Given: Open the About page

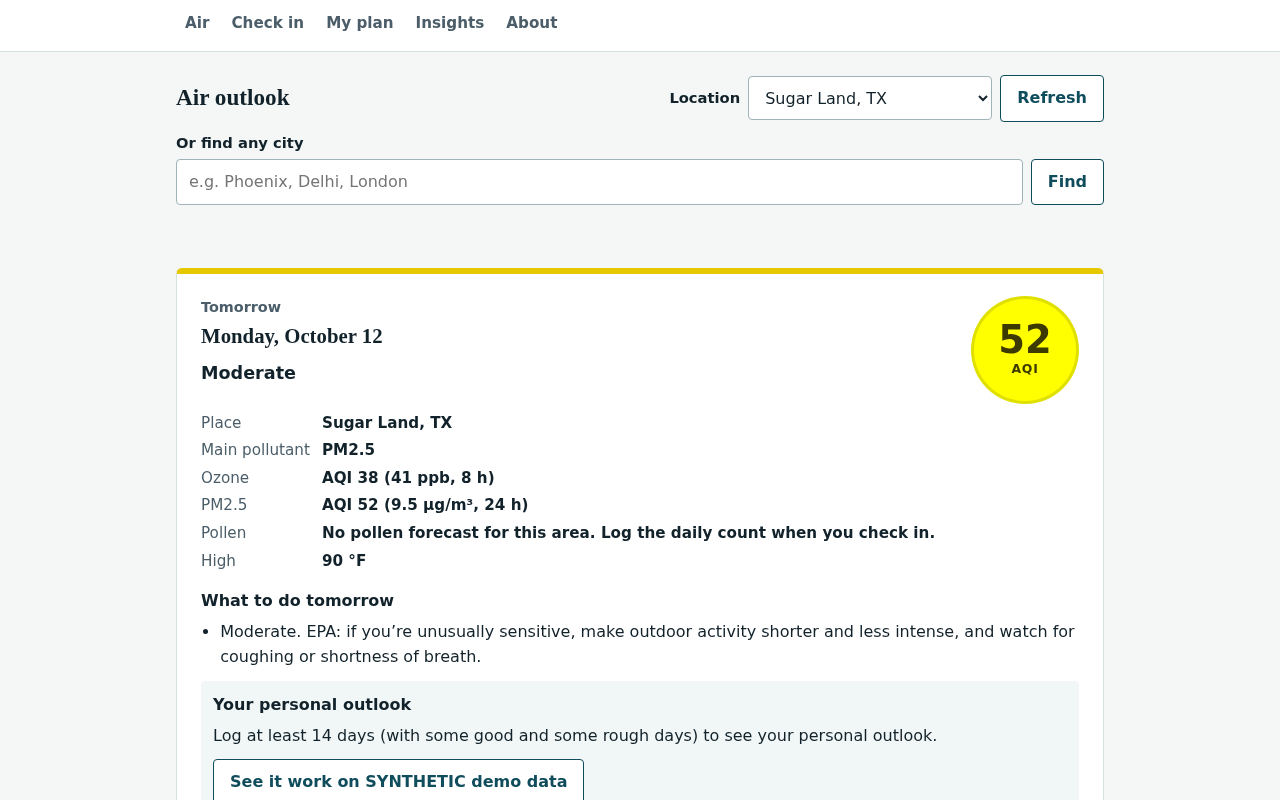Looking at the screenshot, I should tap(532, 23).
